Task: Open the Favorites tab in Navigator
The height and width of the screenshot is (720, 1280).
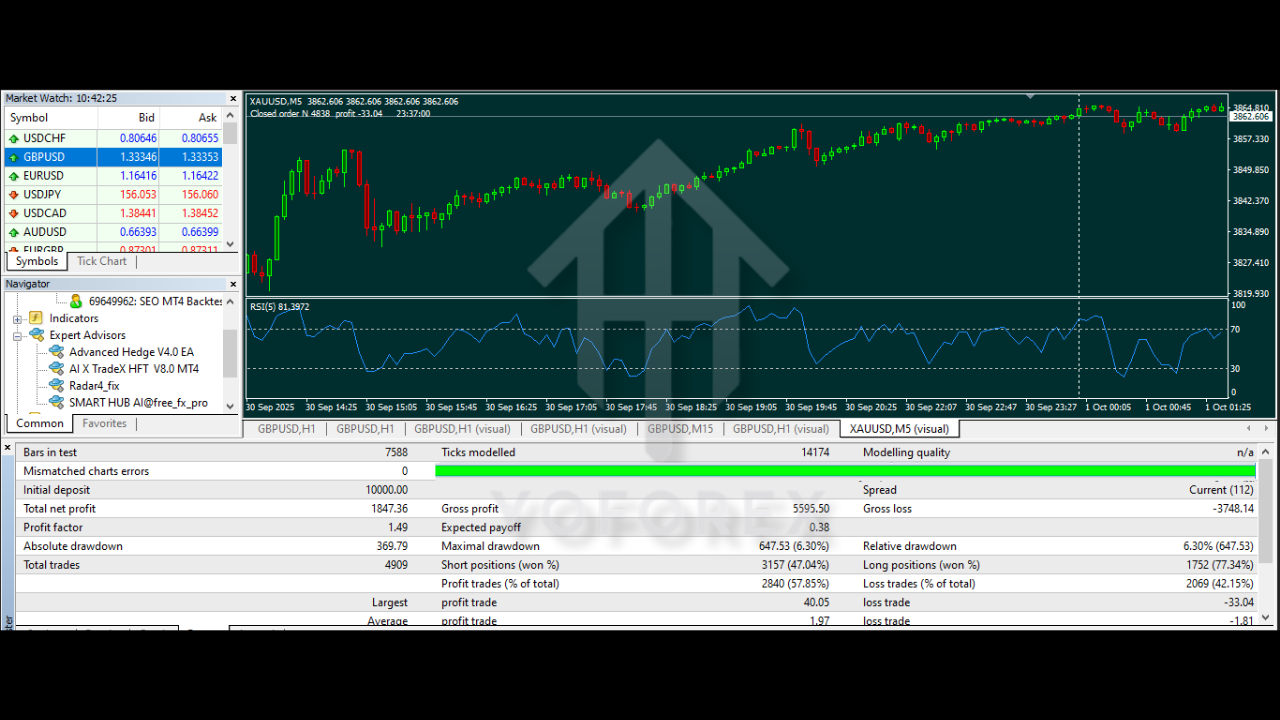Action: (104, 423)
